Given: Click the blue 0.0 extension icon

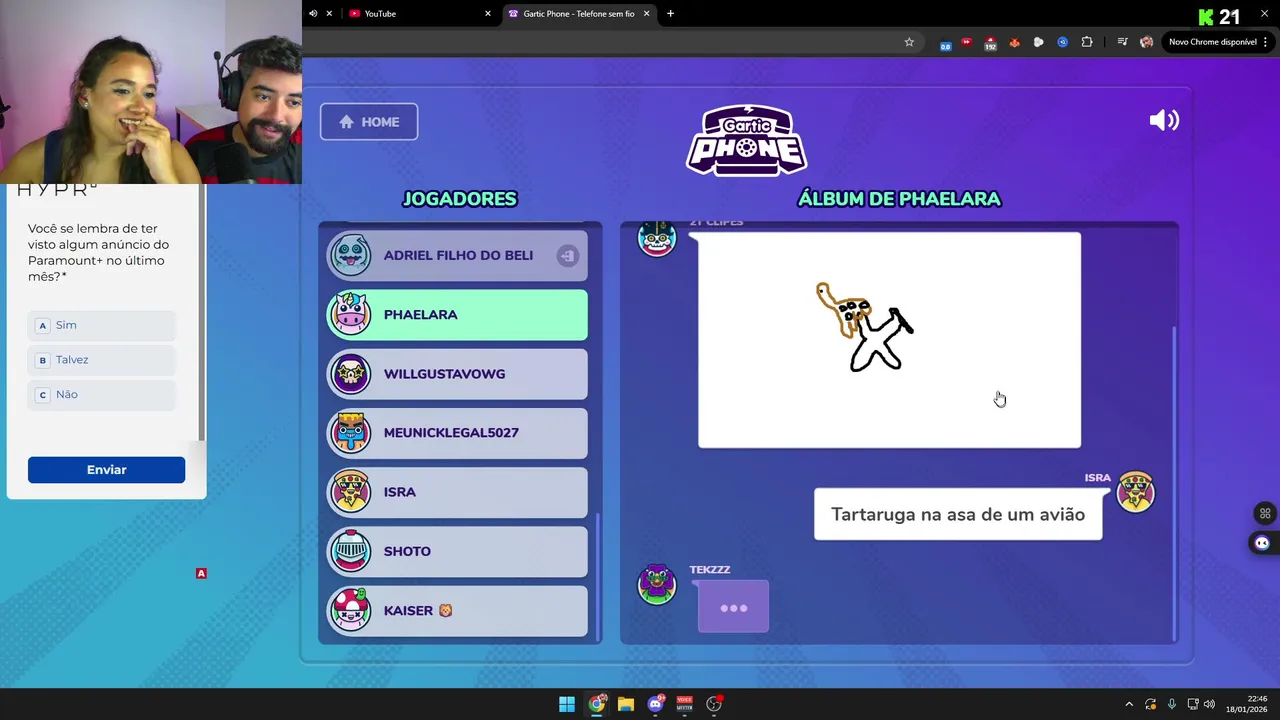Looking at the screenshot, I should (945, 43).
